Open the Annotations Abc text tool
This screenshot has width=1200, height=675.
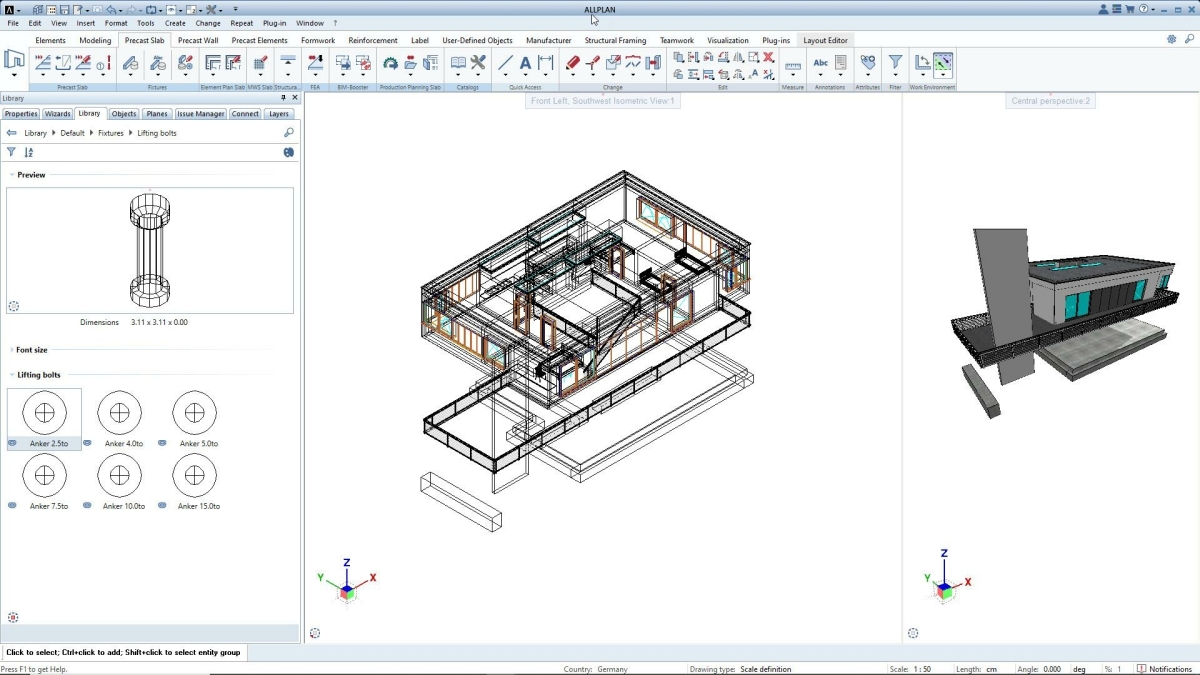pyautogui.click(x=822, y=62)
